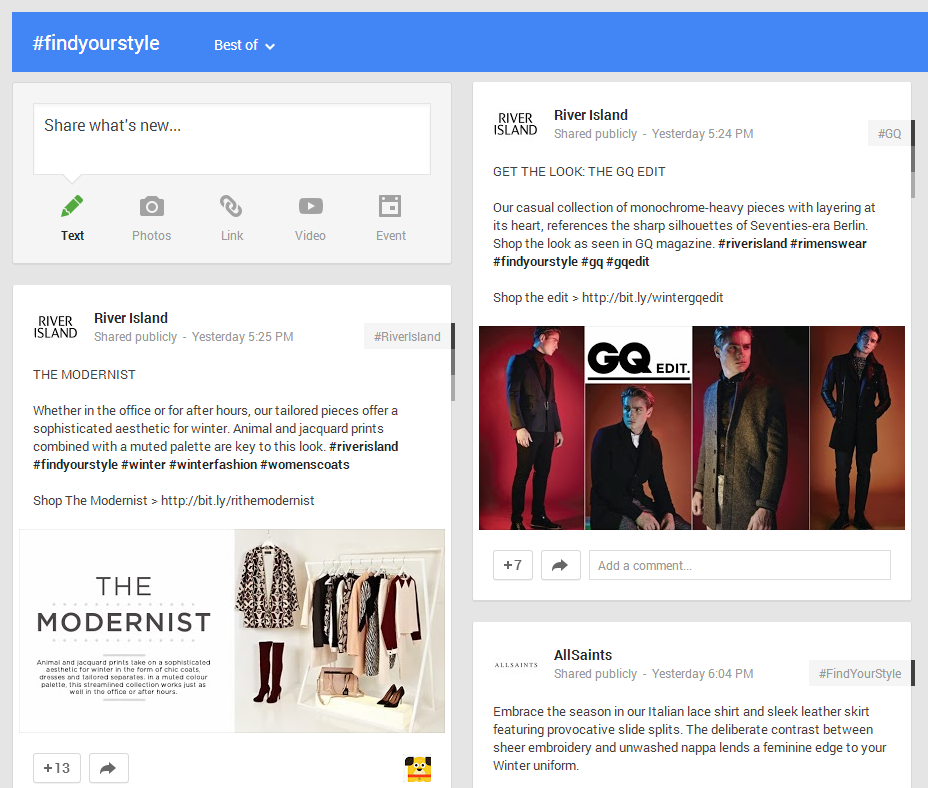The height and width of the screenshot is (788, 928).
Task: Give +1 to The Modernist post
Action: 57,768
